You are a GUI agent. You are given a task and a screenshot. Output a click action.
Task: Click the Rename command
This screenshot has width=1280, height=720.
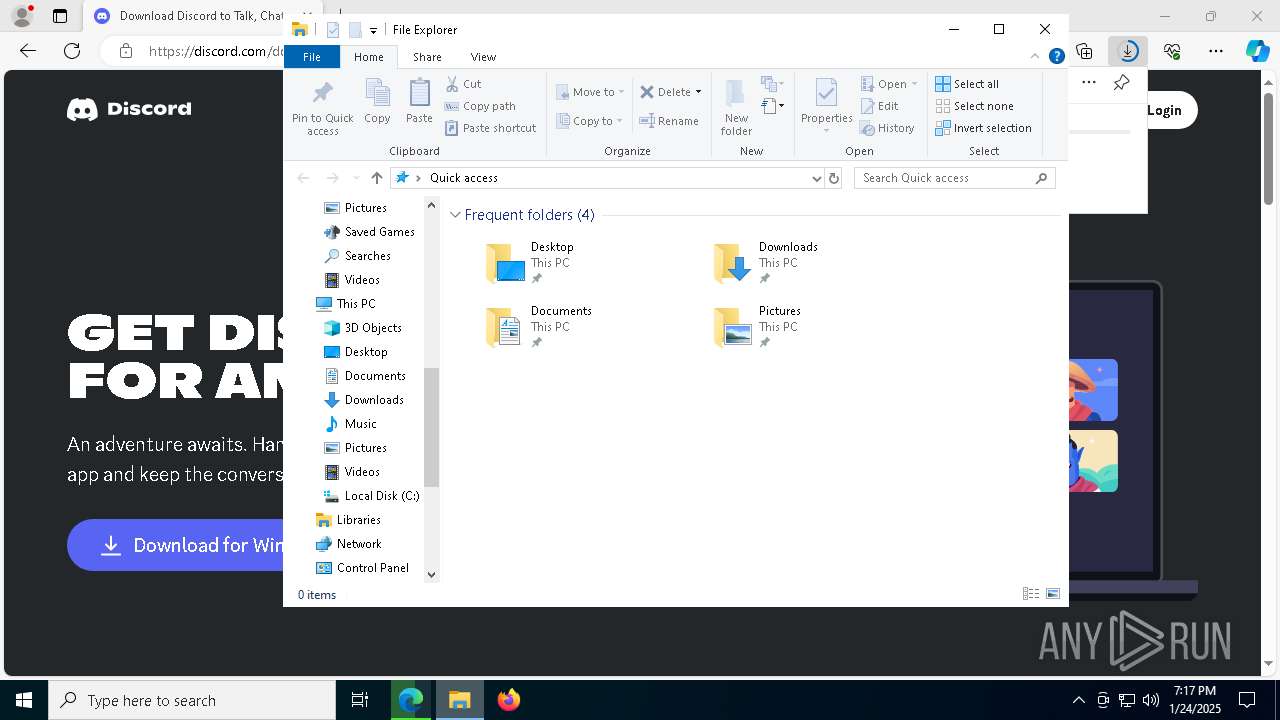tap(669, 121)
